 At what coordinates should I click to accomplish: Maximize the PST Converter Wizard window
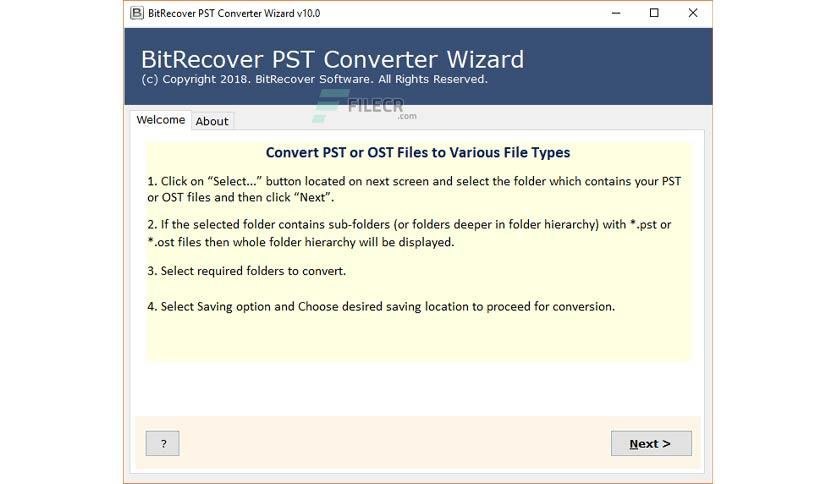[654, 13]
